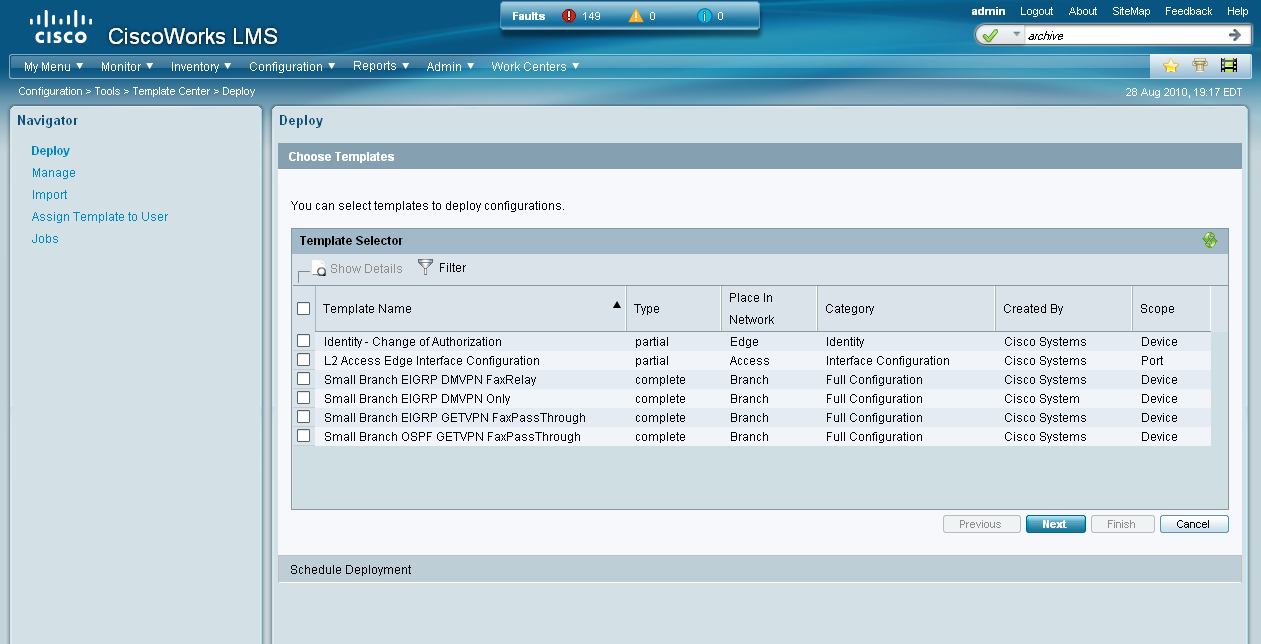Check L2 Access Edge Interface Configuration template
The width and height of the screenshot is (1261, 644).
point(304,360)
